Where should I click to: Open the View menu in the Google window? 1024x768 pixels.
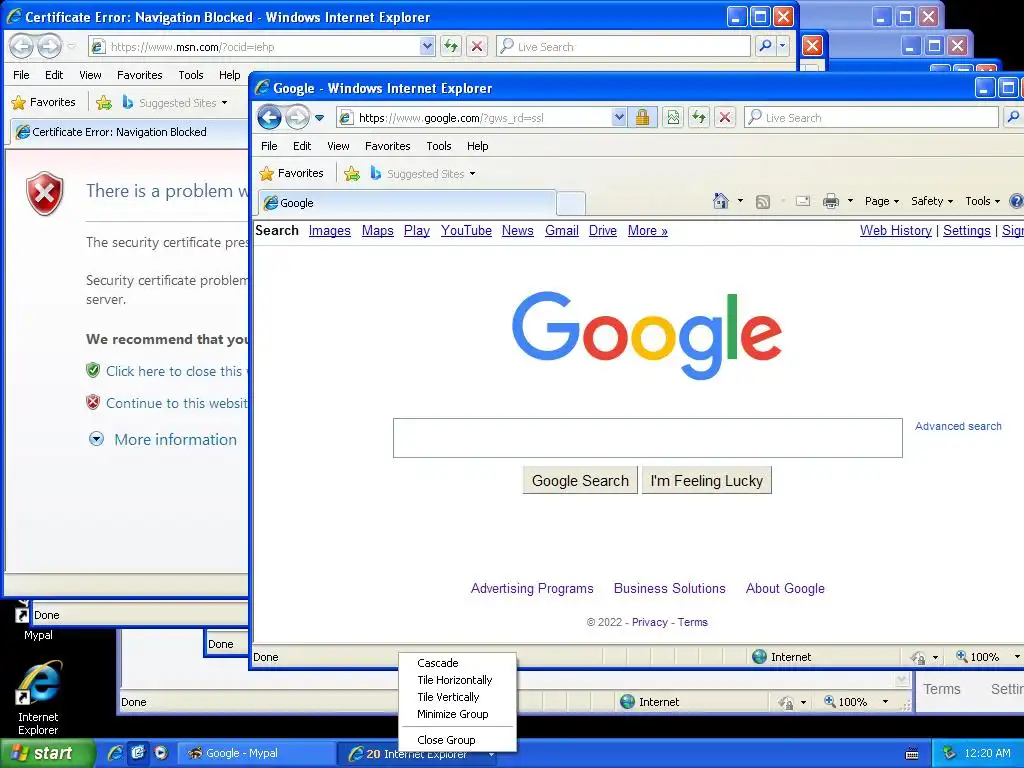coord(338,146)
